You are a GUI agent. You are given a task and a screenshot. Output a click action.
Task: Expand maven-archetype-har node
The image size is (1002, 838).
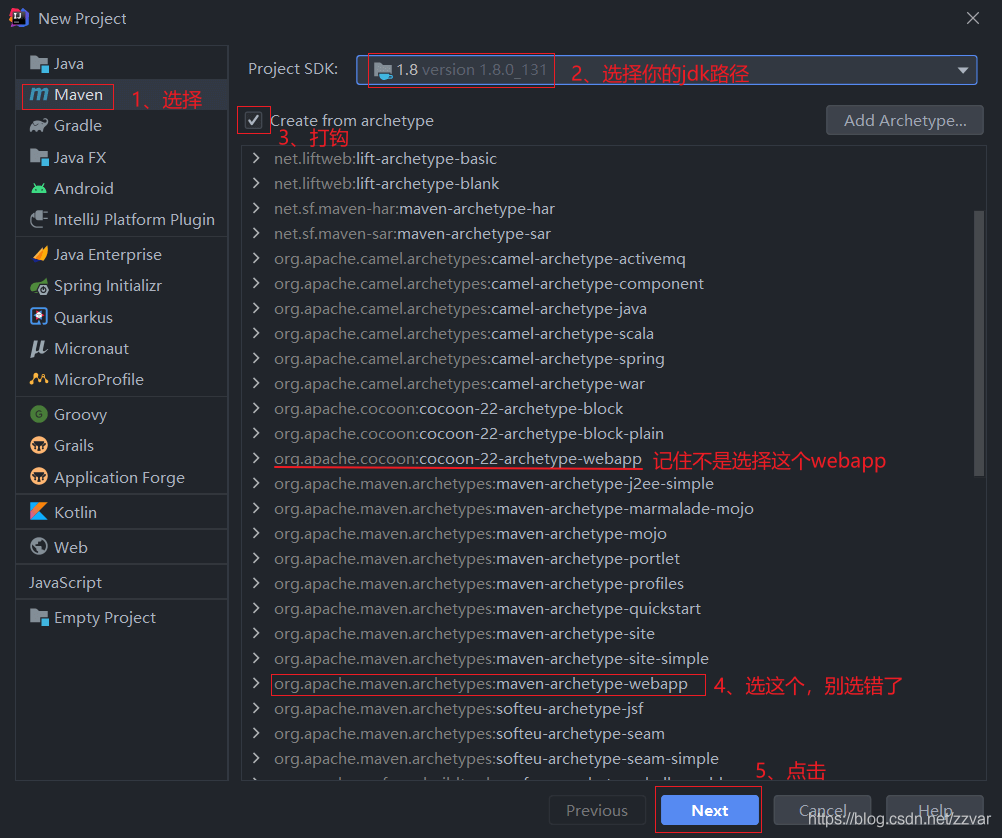pyautogui.click(x=256, y=208)
